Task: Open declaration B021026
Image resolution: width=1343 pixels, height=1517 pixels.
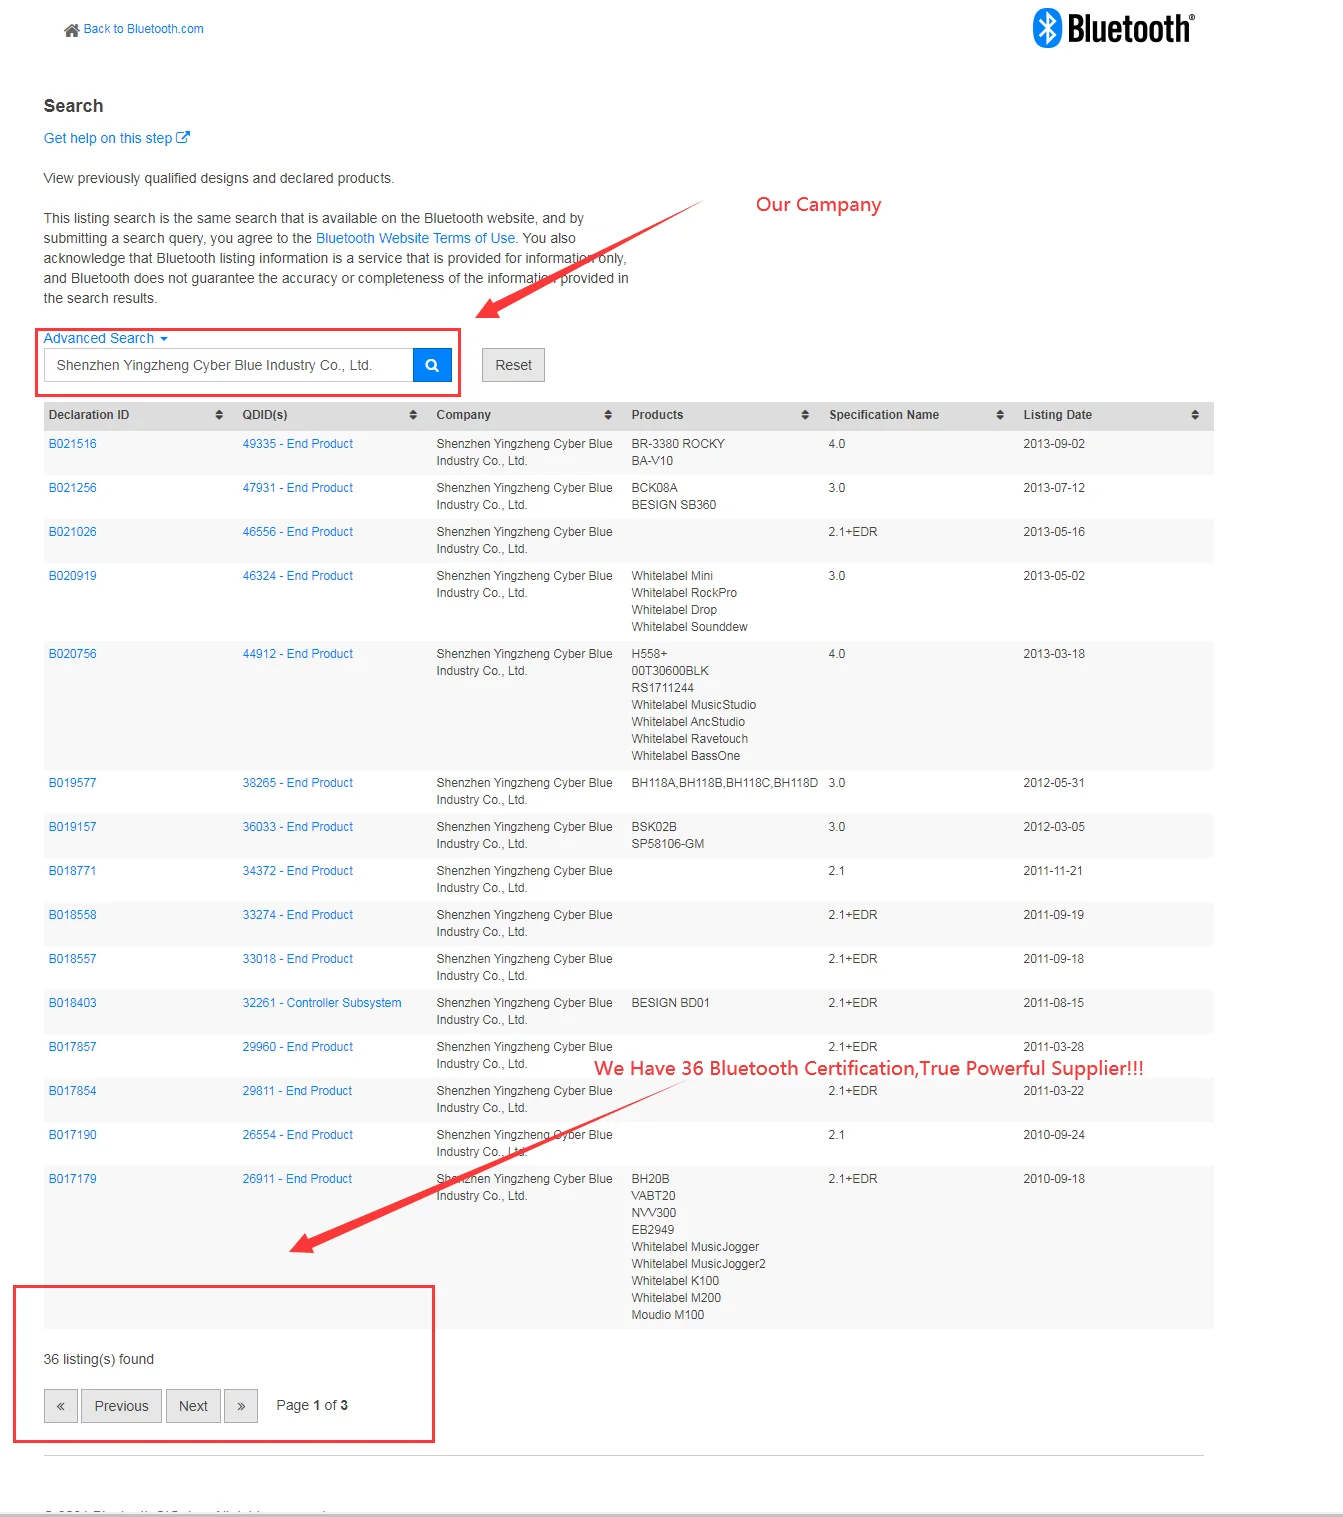Action: [x=73, y=532]
